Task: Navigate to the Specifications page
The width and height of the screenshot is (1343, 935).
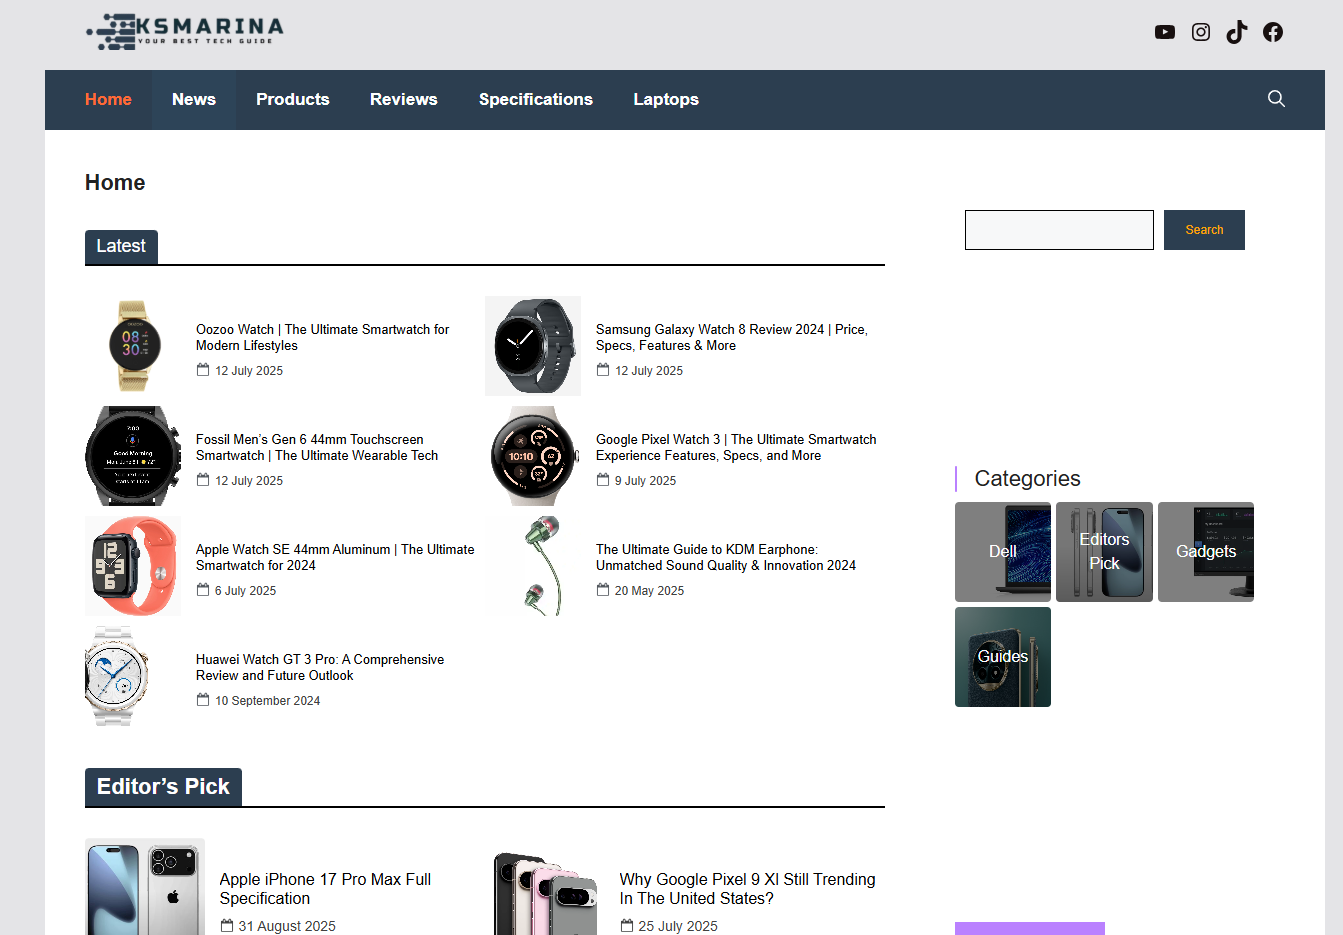Action: [535, 100]
